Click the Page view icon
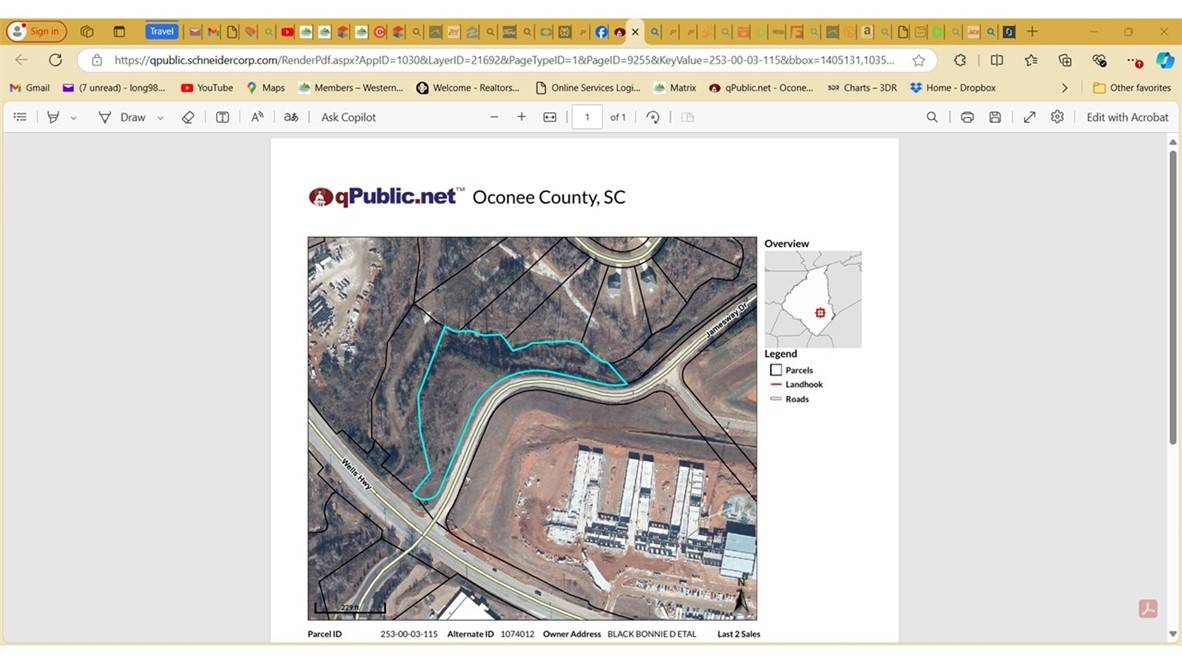This screenshot has height=664, width=1182. [x=687, y=117]
